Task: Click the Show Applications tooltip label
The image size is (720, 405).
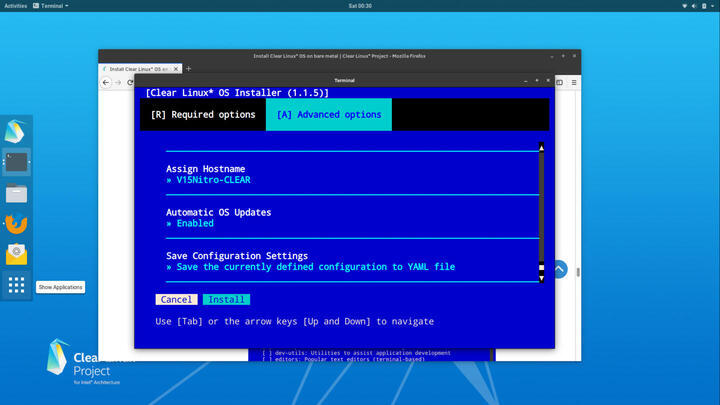Action: point(61,287)
